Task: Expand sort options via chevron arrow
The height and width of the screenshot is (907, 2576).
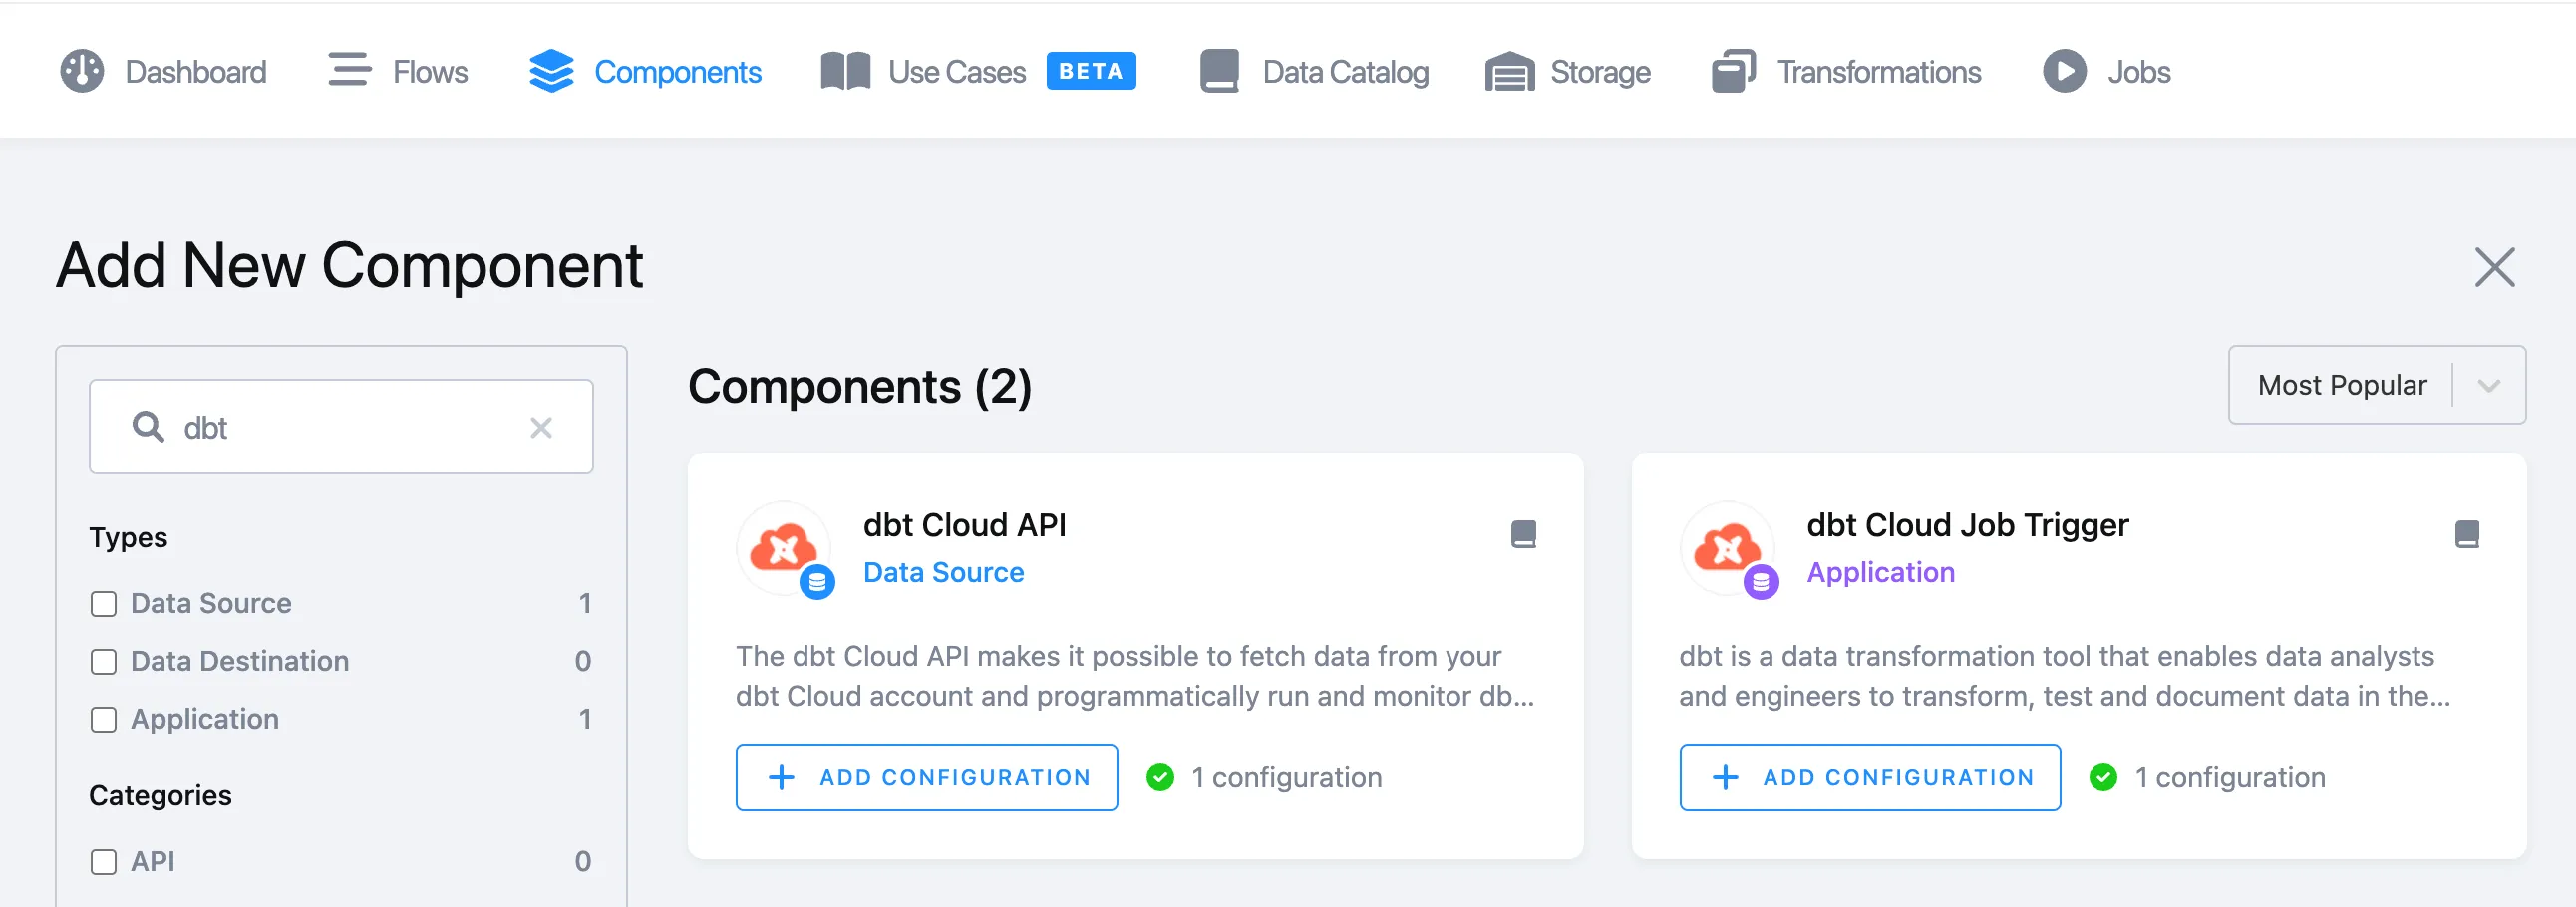Action: [x=2488, y=386]
